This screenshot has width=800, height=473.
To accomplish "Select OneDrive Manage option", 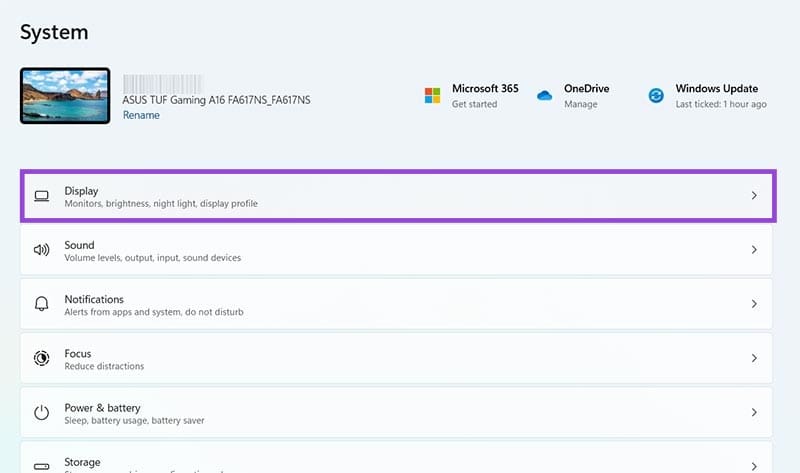I will coord(580,104).
